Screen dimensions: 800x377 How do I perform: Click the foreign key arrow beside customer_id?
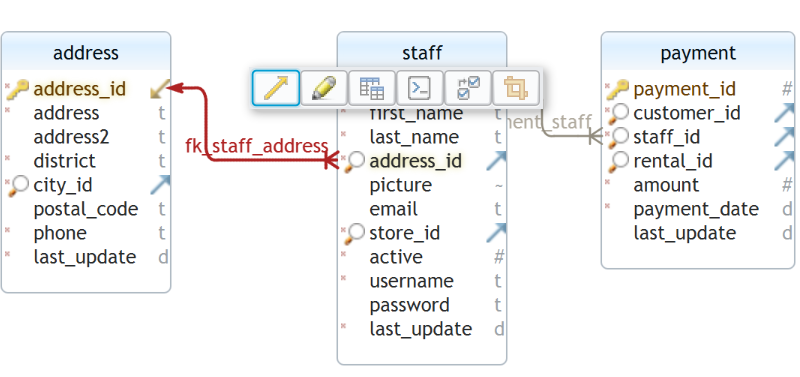[x=784, y=113]
